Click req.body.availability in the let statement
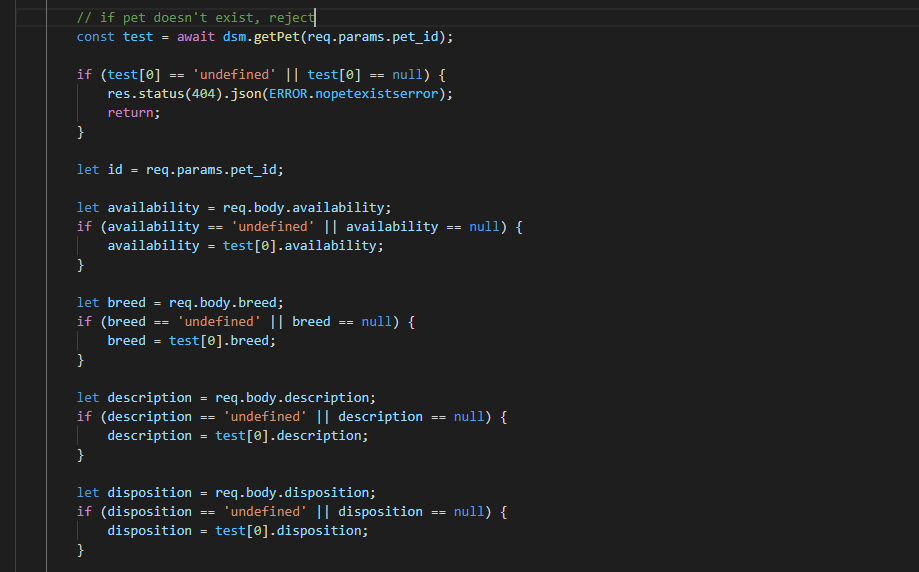The height and width of the screenshot is (572, 919). (303, 208)
